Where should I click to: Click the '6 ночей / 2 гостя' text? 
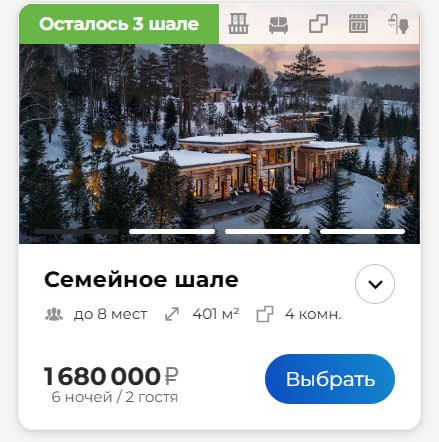click(115, 397)
